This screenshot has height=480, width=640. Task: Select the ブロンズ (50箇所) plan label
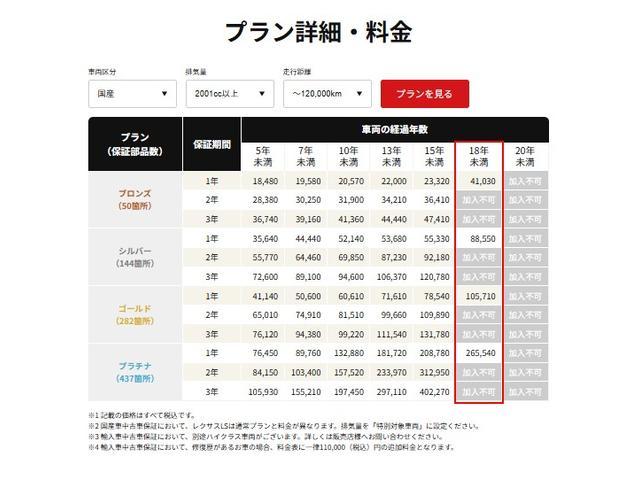point(135,199)
